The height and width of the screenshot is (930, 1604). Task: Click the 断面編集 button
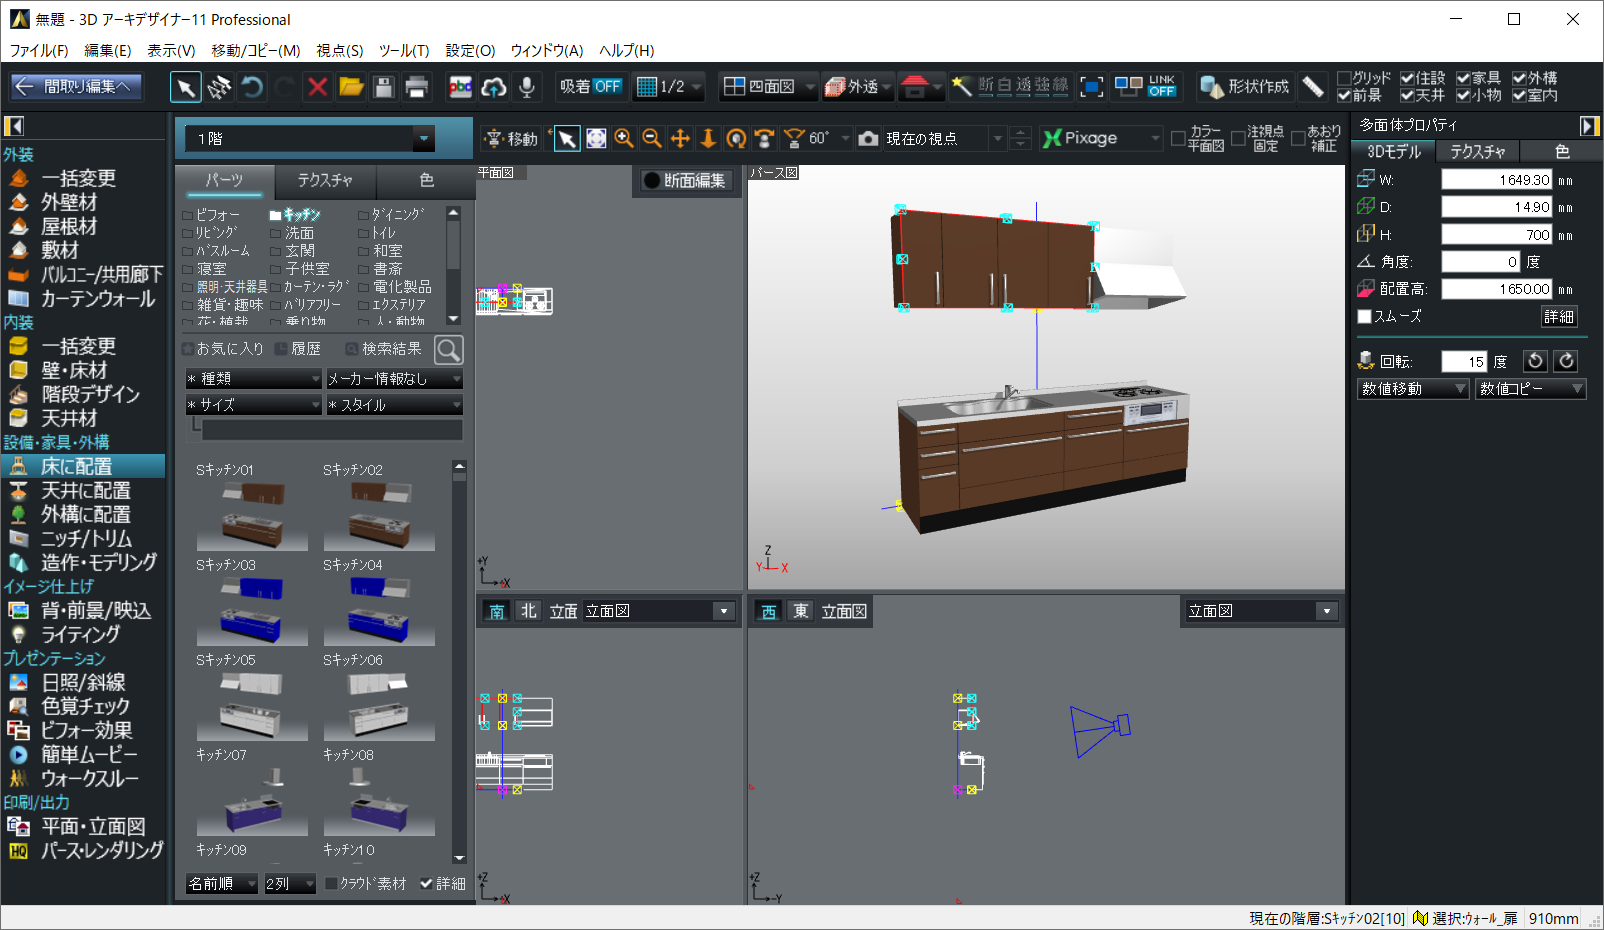tap(687, 180)
